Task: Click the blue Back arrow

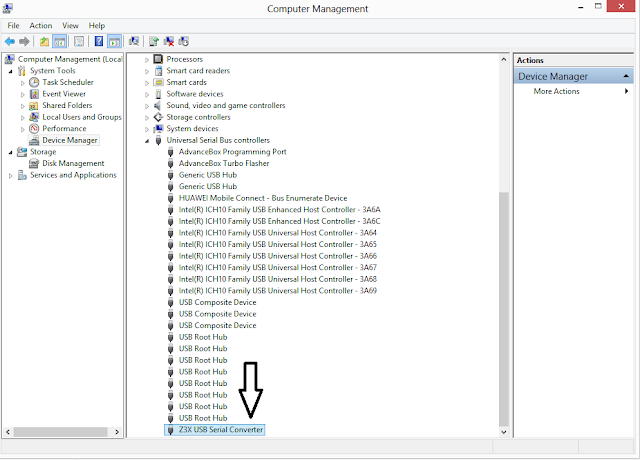Action: pos(10,41)
